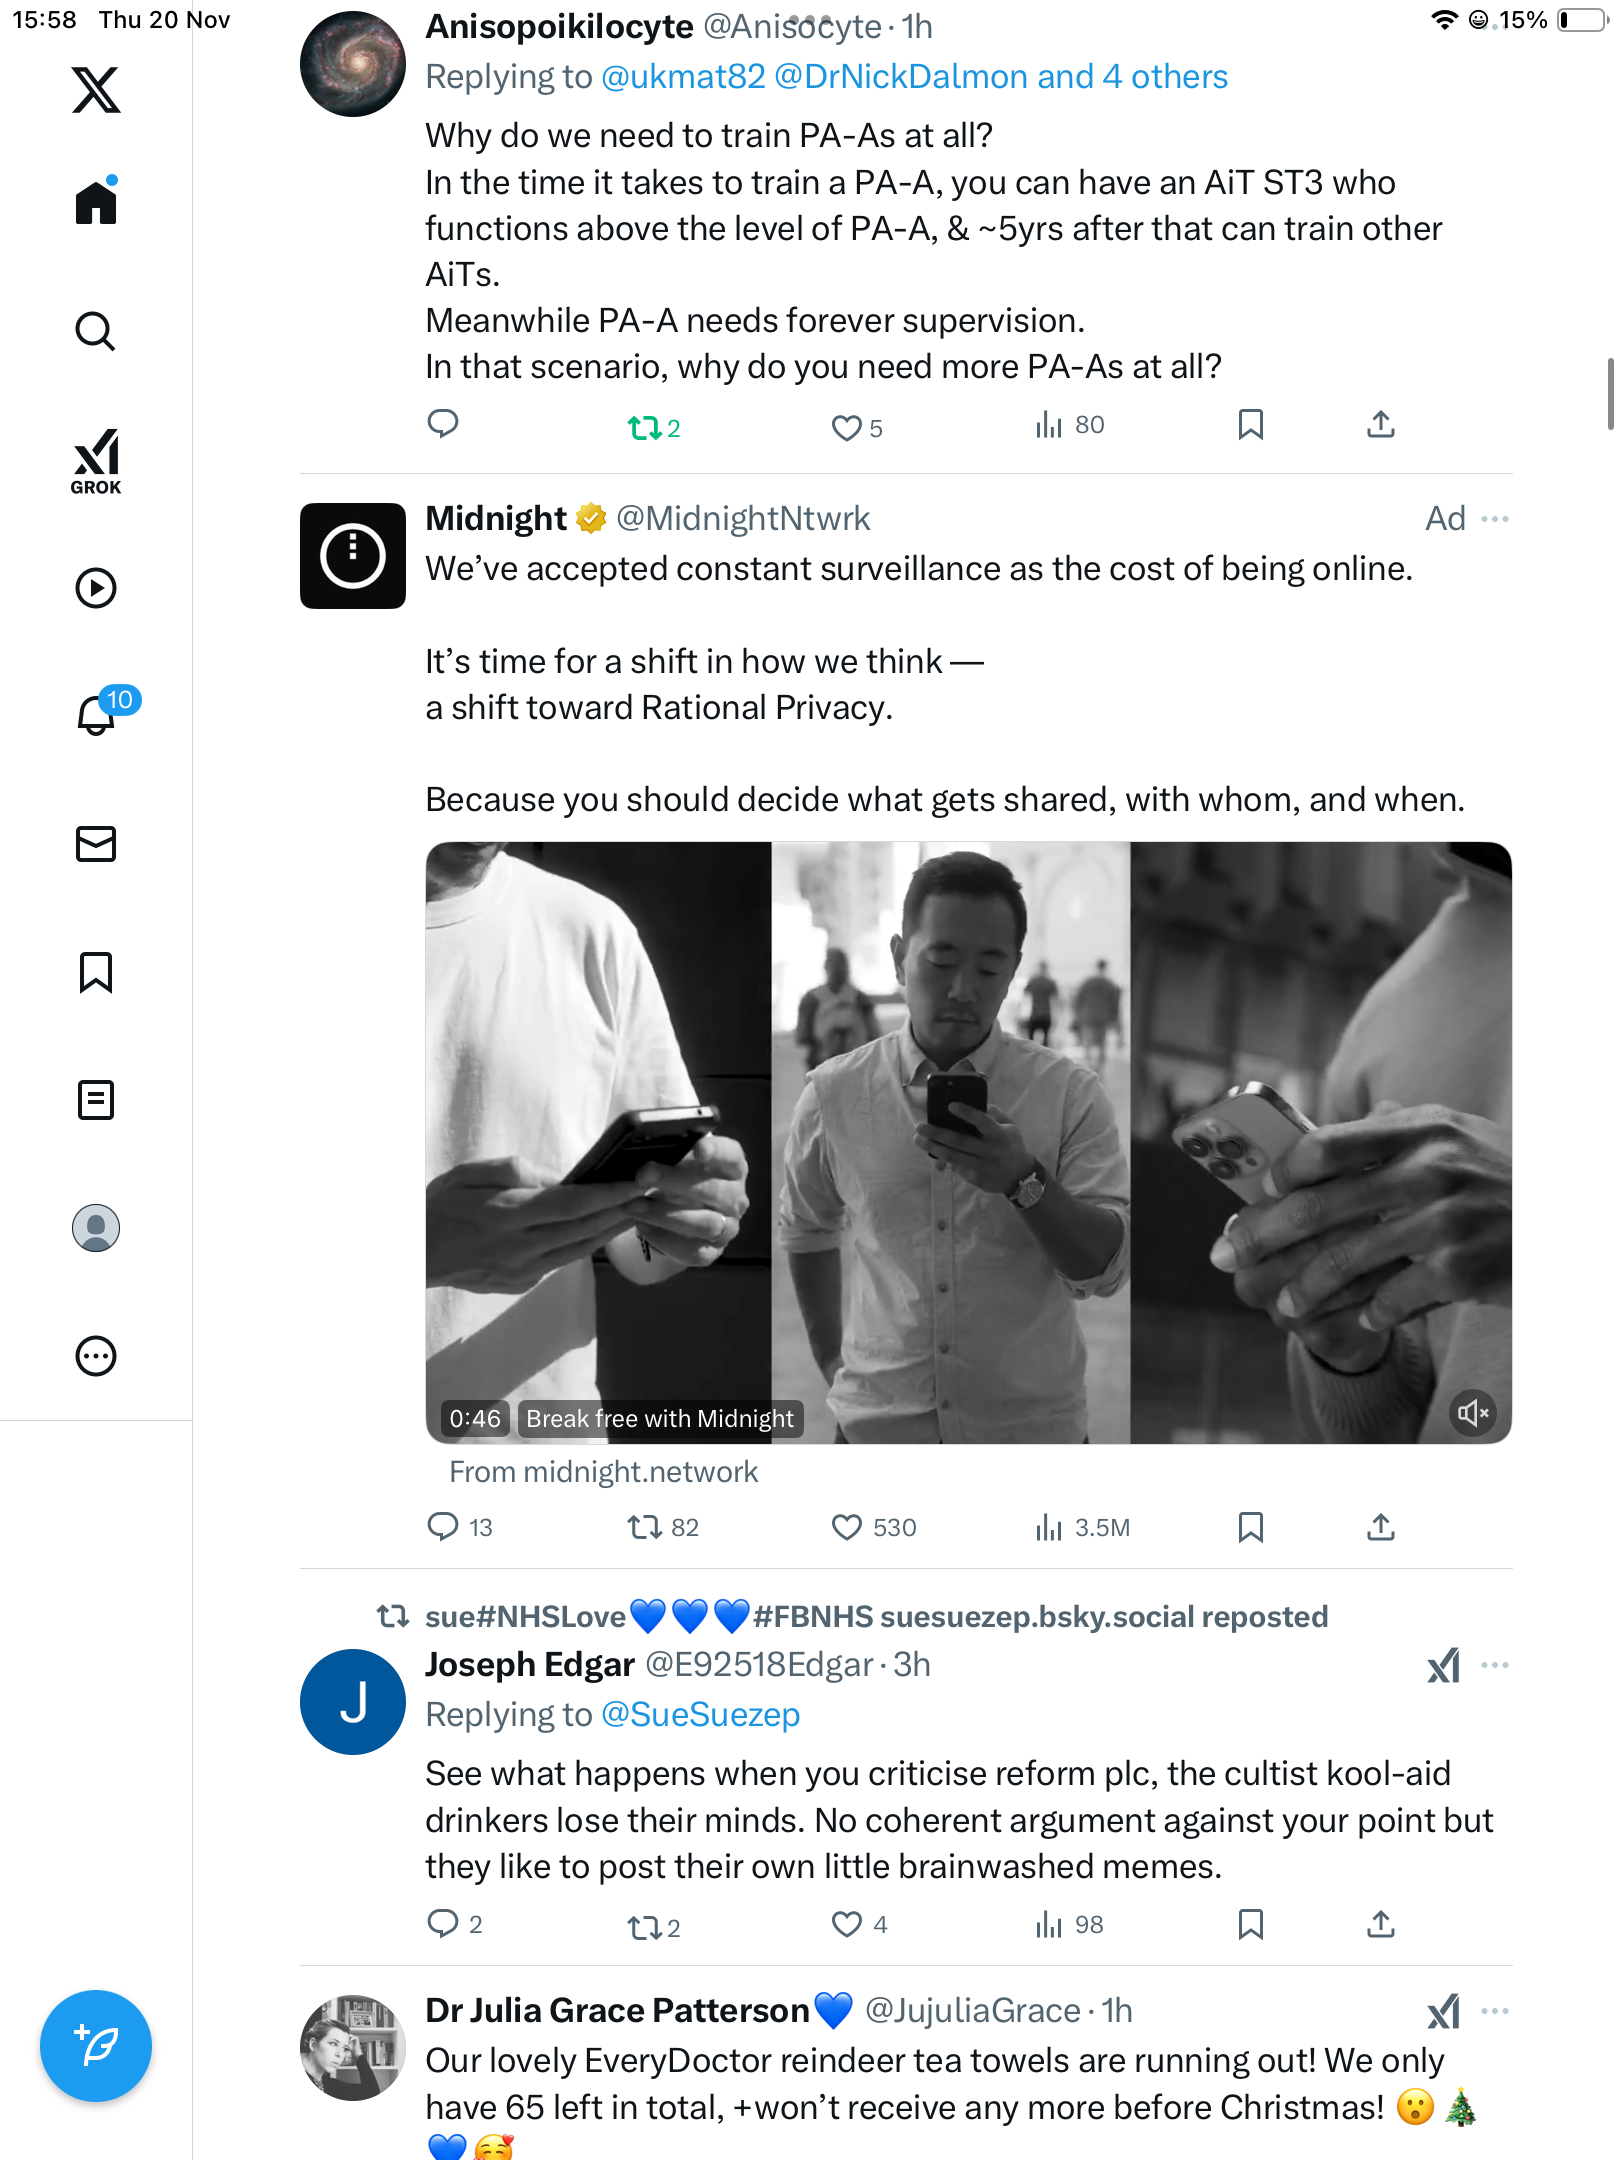Viewport: 1620px width, 2160px height.
Task: Open more options on Midnight ad
Action: tap(1495, 519)
